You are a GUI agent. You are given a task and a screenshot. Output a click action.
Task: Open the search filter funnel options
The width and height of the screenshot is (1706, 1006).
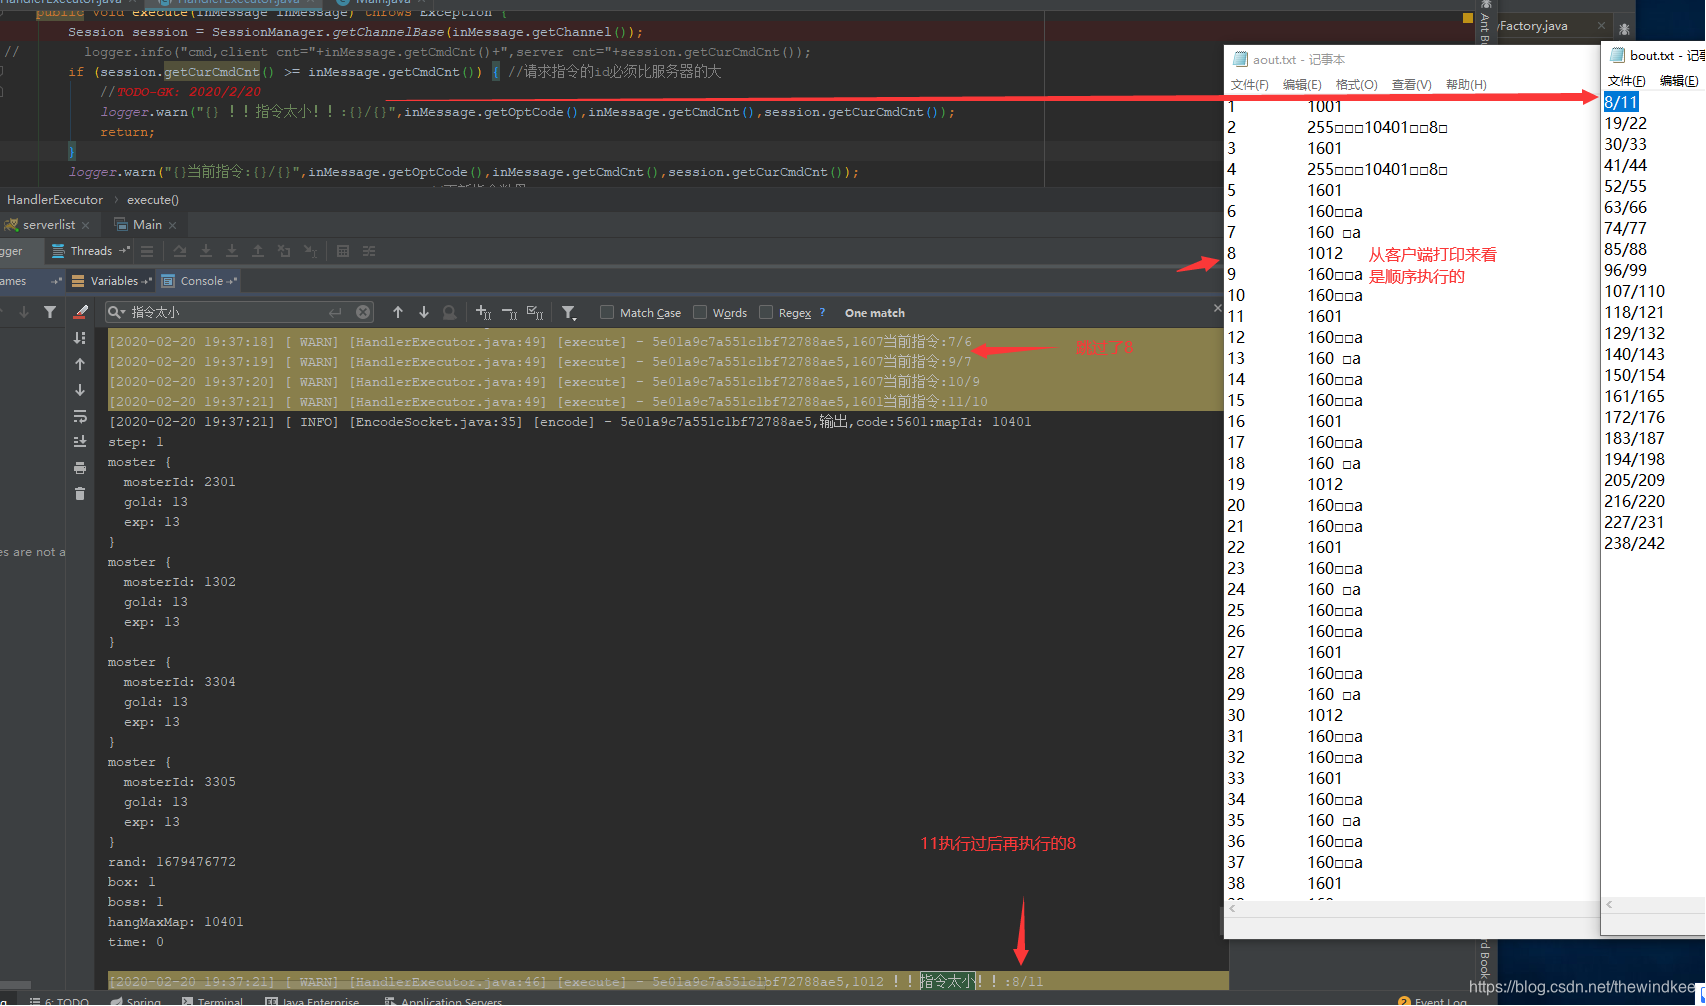(569, 312)
